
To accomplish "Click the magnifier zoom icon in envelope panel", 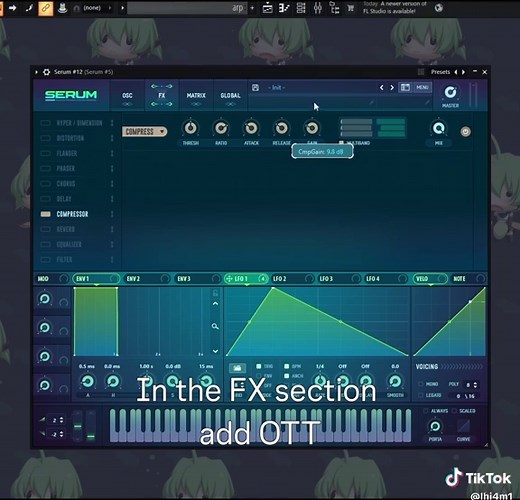I will pyautogui.click(x=215, y=326).
